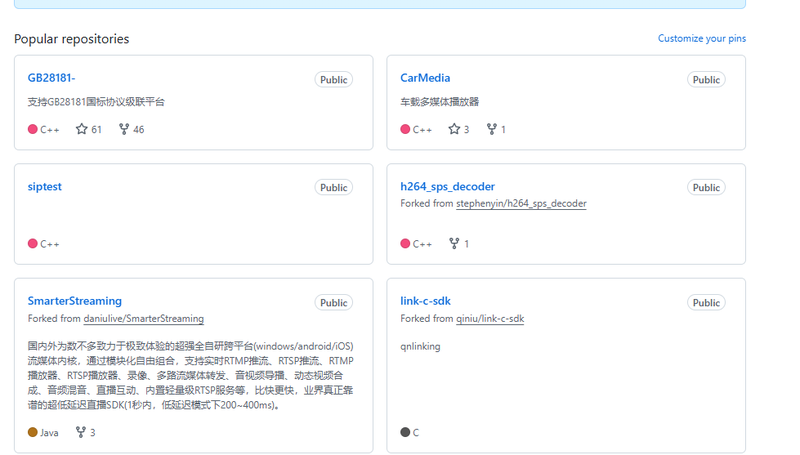Click the 3 stars count on CarMedia
This screenshot has height=455, width=800.
pyautogui.click(x=466, y=130)
